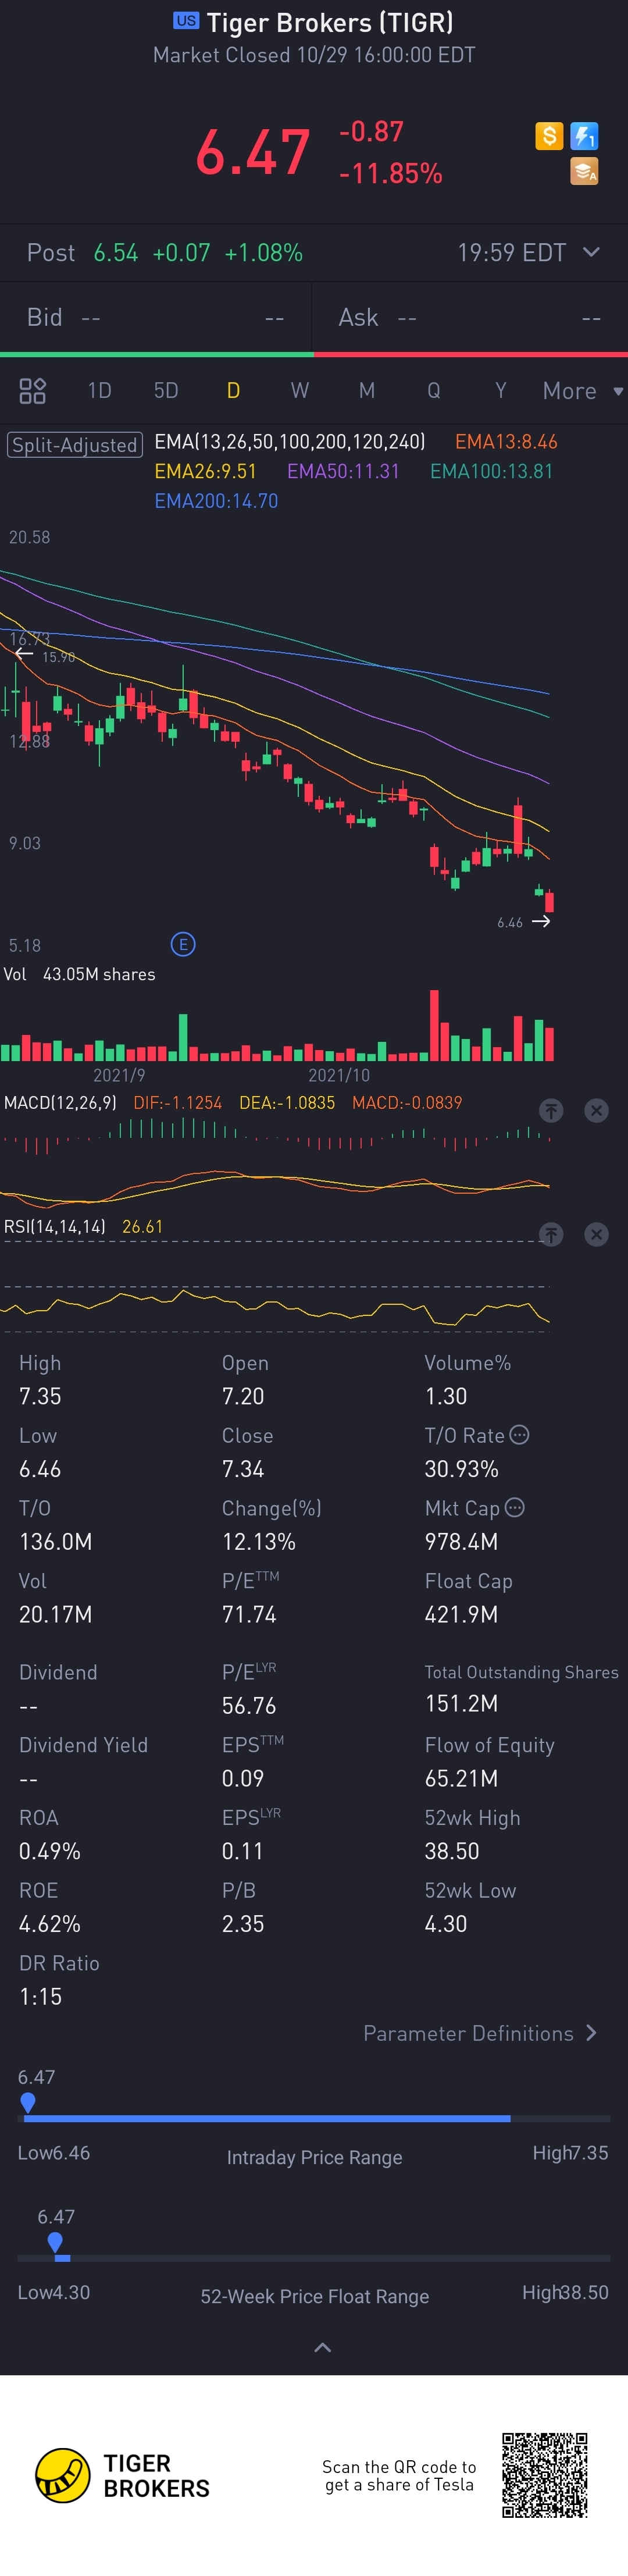
Task: Tap the DR Ratio value 1:15
Action: pos(40,1996)
